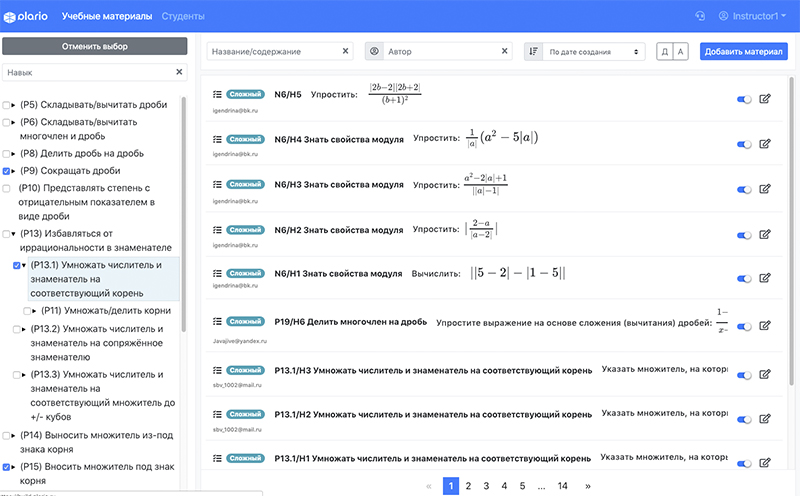Screen dimensions: 800x496
Task: Go to page 2
Action: pyautogui.click(x=468, y=486)
